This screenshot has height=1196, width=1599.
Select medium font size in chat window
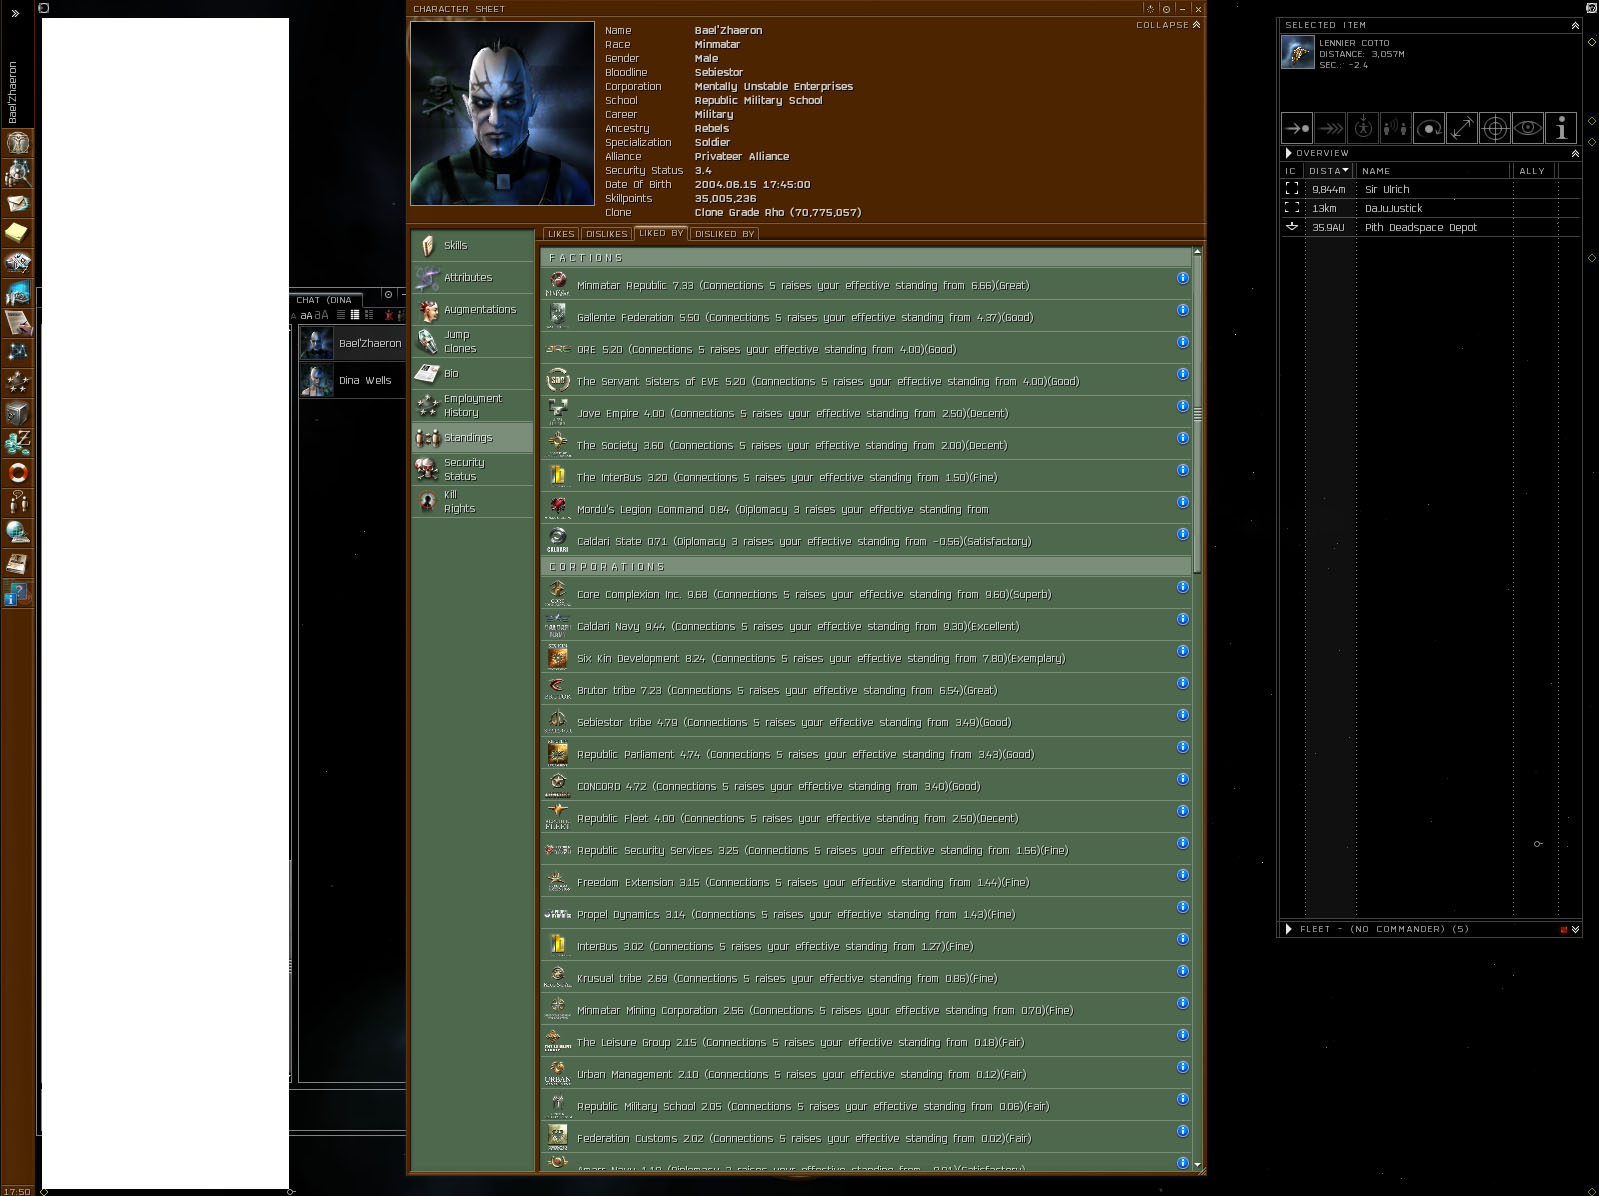(306, 315)
